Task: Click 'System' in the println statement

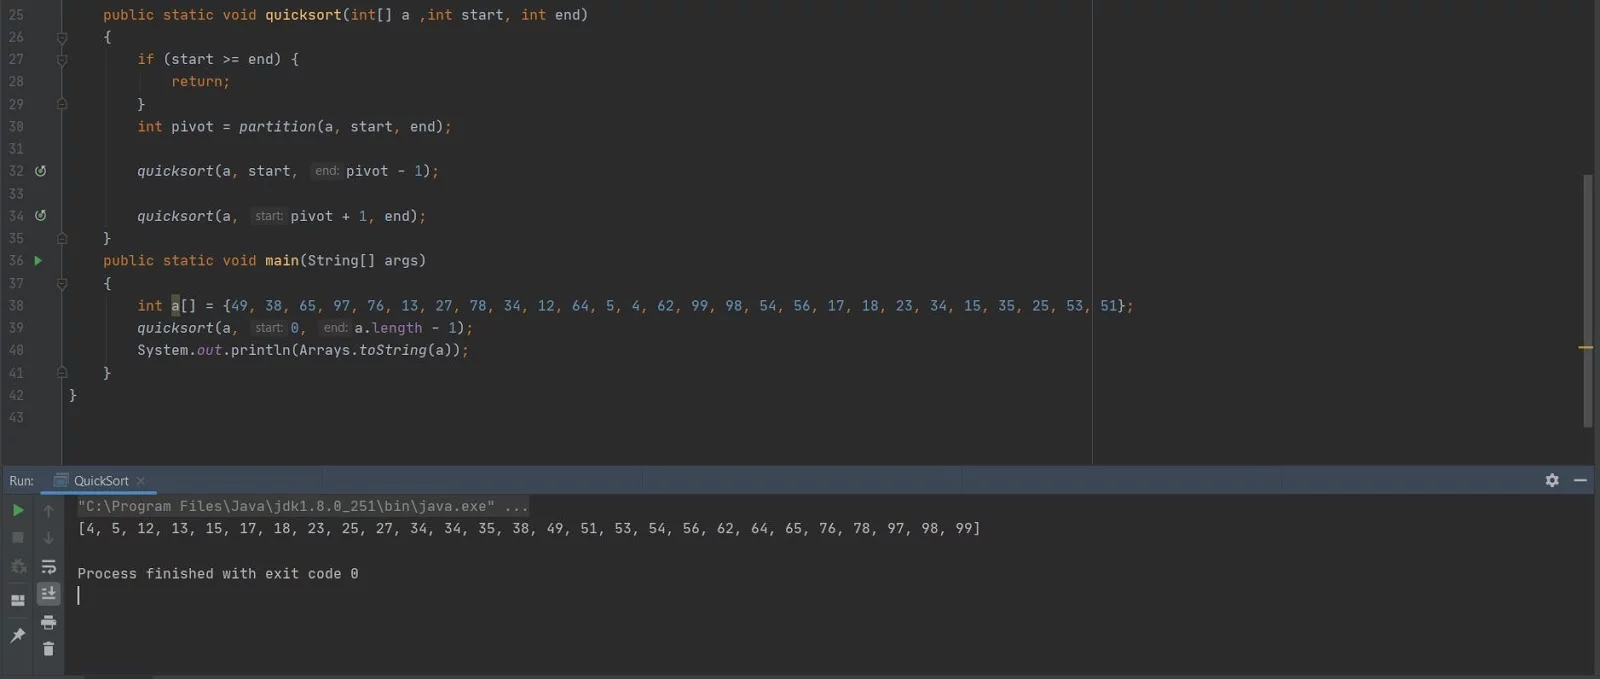Action: coord(163,350)
